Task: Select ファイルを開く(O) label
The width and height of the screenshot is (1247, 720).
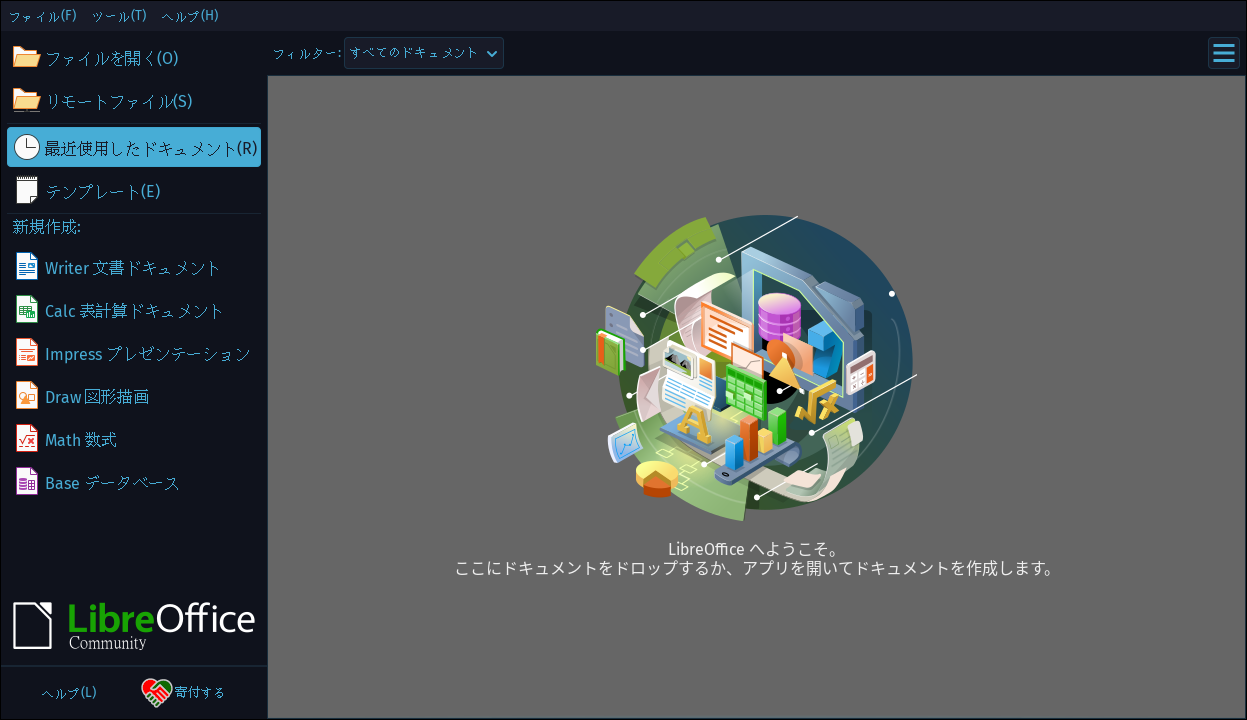Action: (112, 58)
